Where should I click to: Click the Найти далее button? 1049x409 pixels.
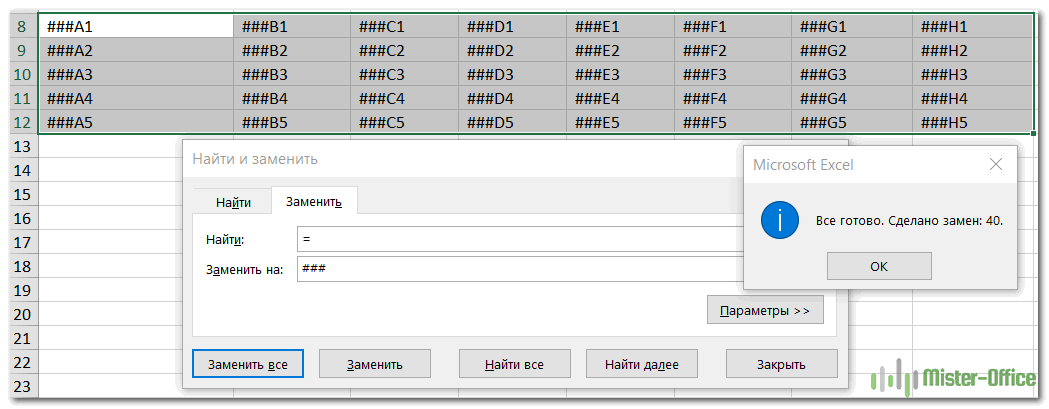(x=642, y=364)
